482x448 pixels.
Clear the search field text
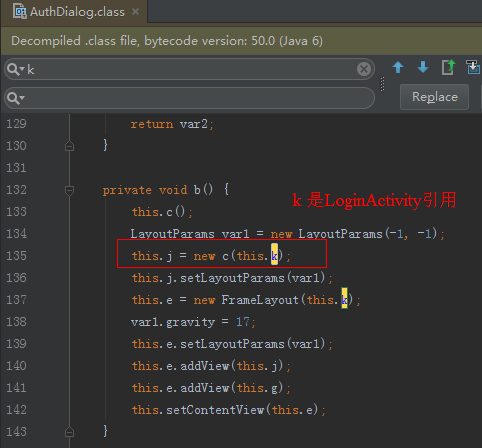(x=364, y=69)
